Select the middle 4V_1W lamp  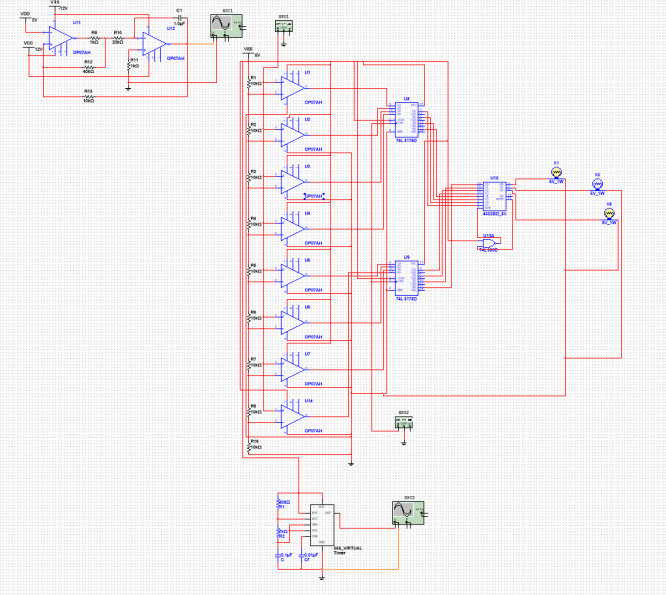click(597, 184)
